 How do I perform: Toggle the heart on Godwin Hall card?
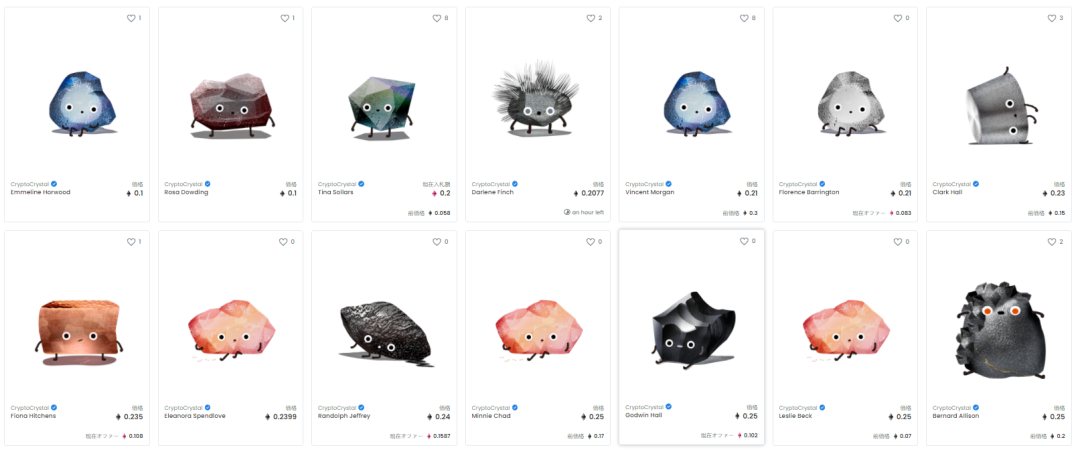(744, 241)
